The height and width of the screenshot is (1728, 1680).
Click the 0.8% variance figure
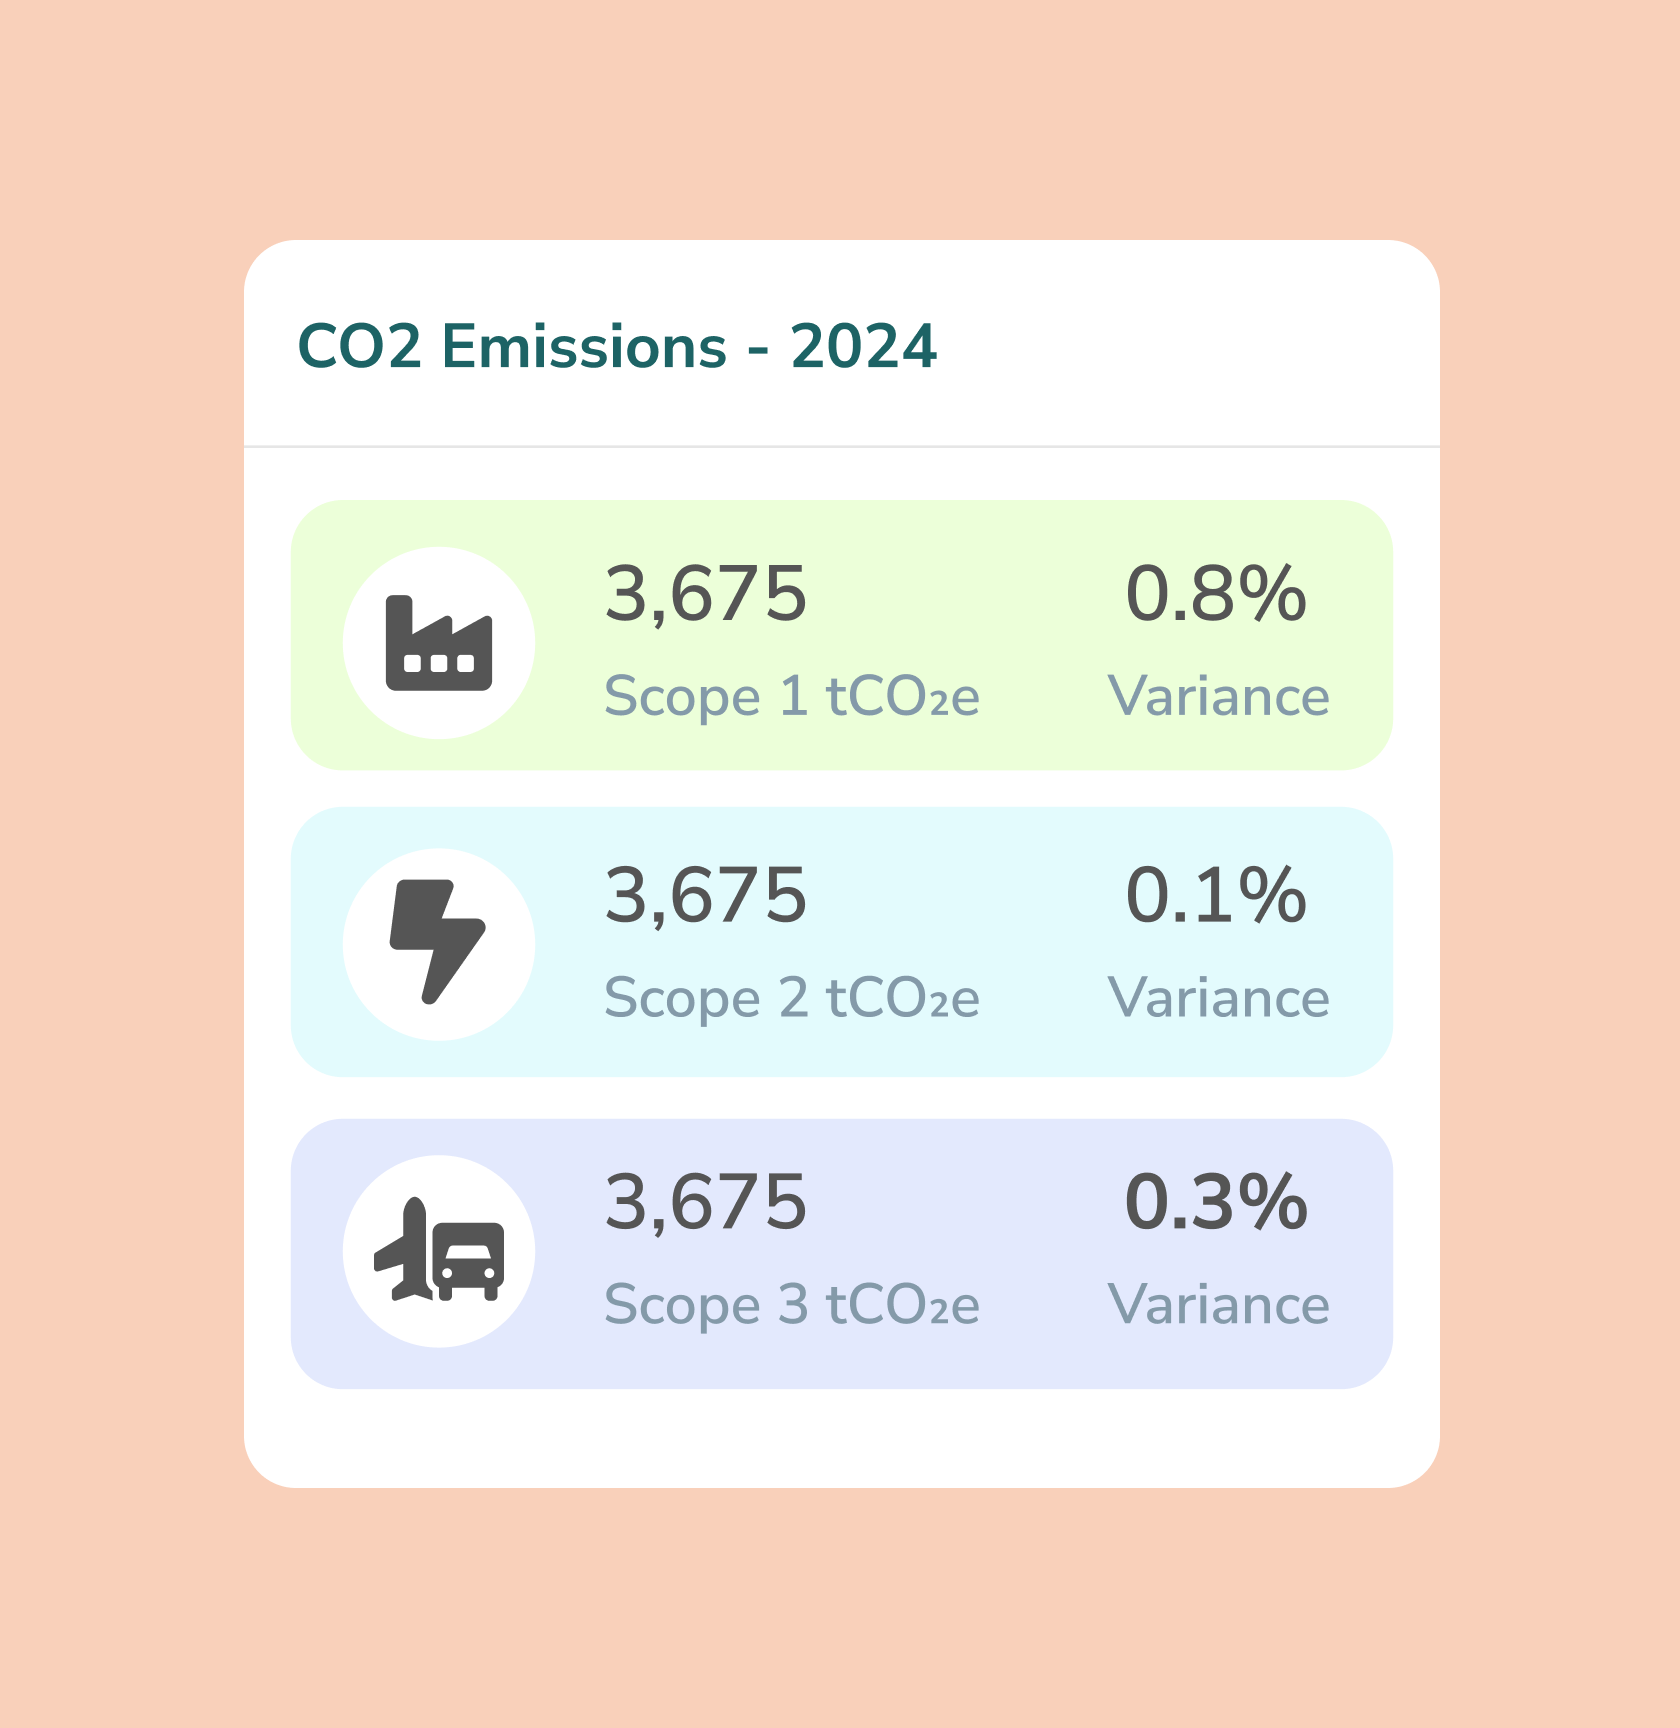(x=1216, y=594)
